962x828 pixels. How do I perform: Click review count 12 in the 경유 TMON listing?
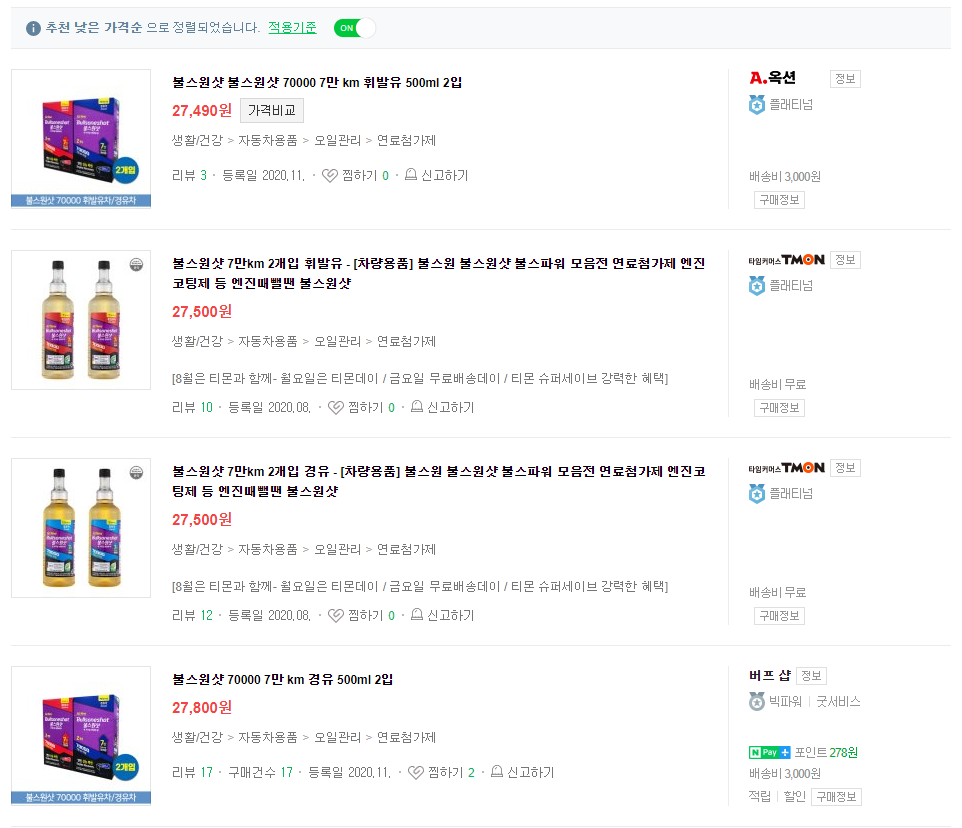pyautogui.click(x=207, y=615)
